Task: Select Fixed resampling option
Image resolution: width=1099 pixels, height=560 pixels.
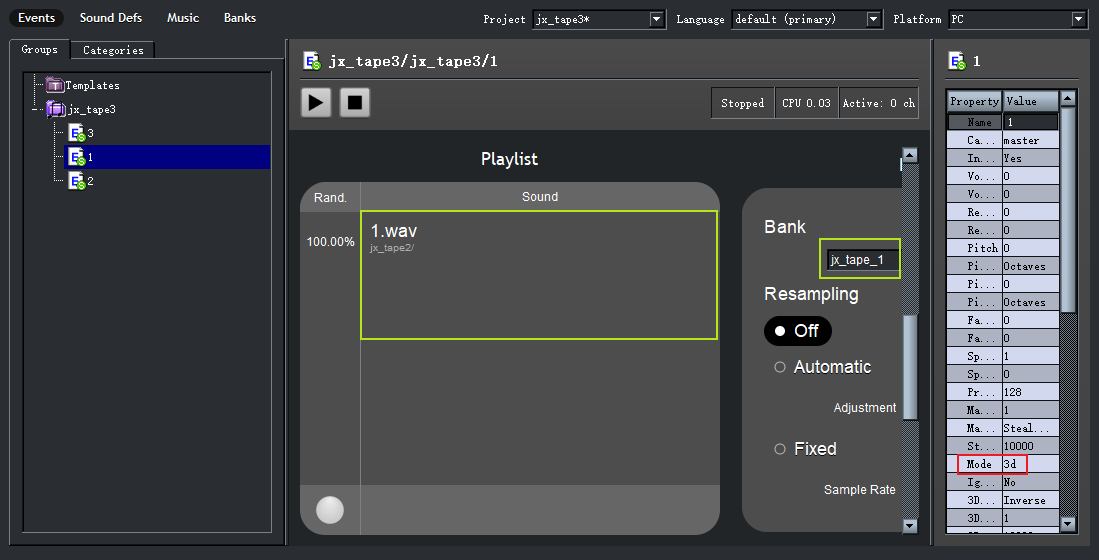Action: click(805, 449)
